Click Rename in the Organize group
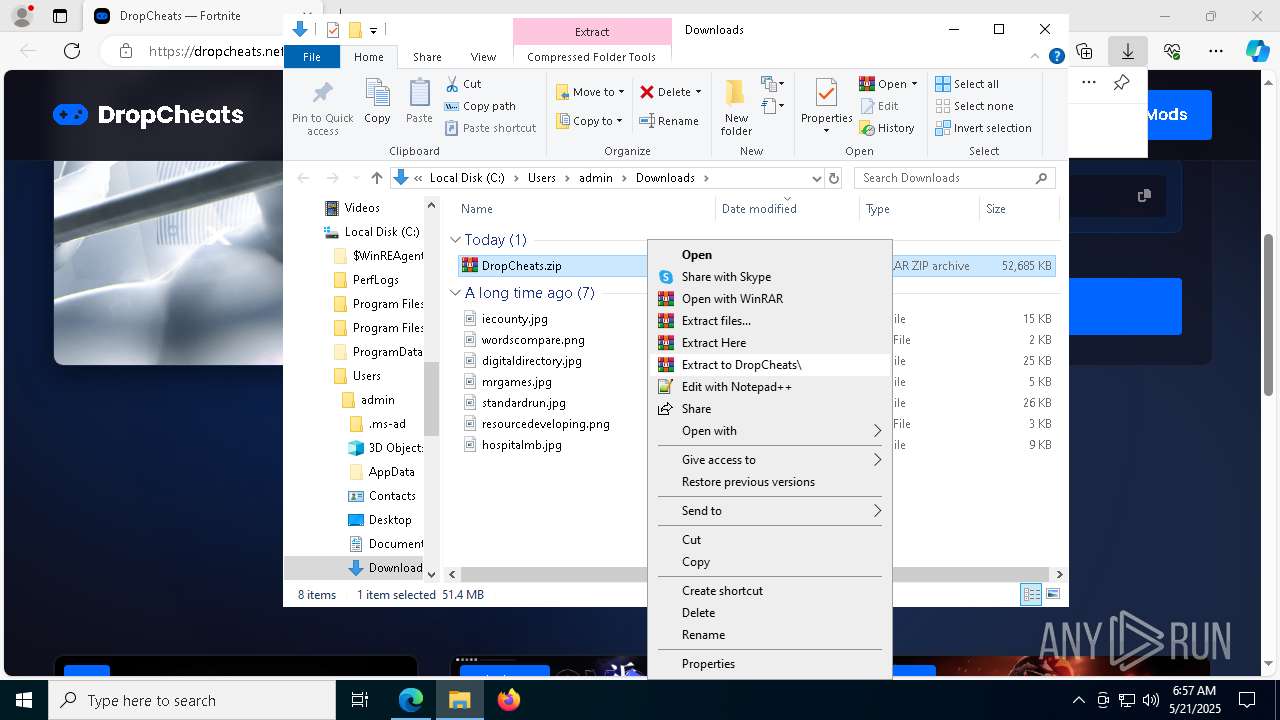1280x720 pixels. [669, 121]
